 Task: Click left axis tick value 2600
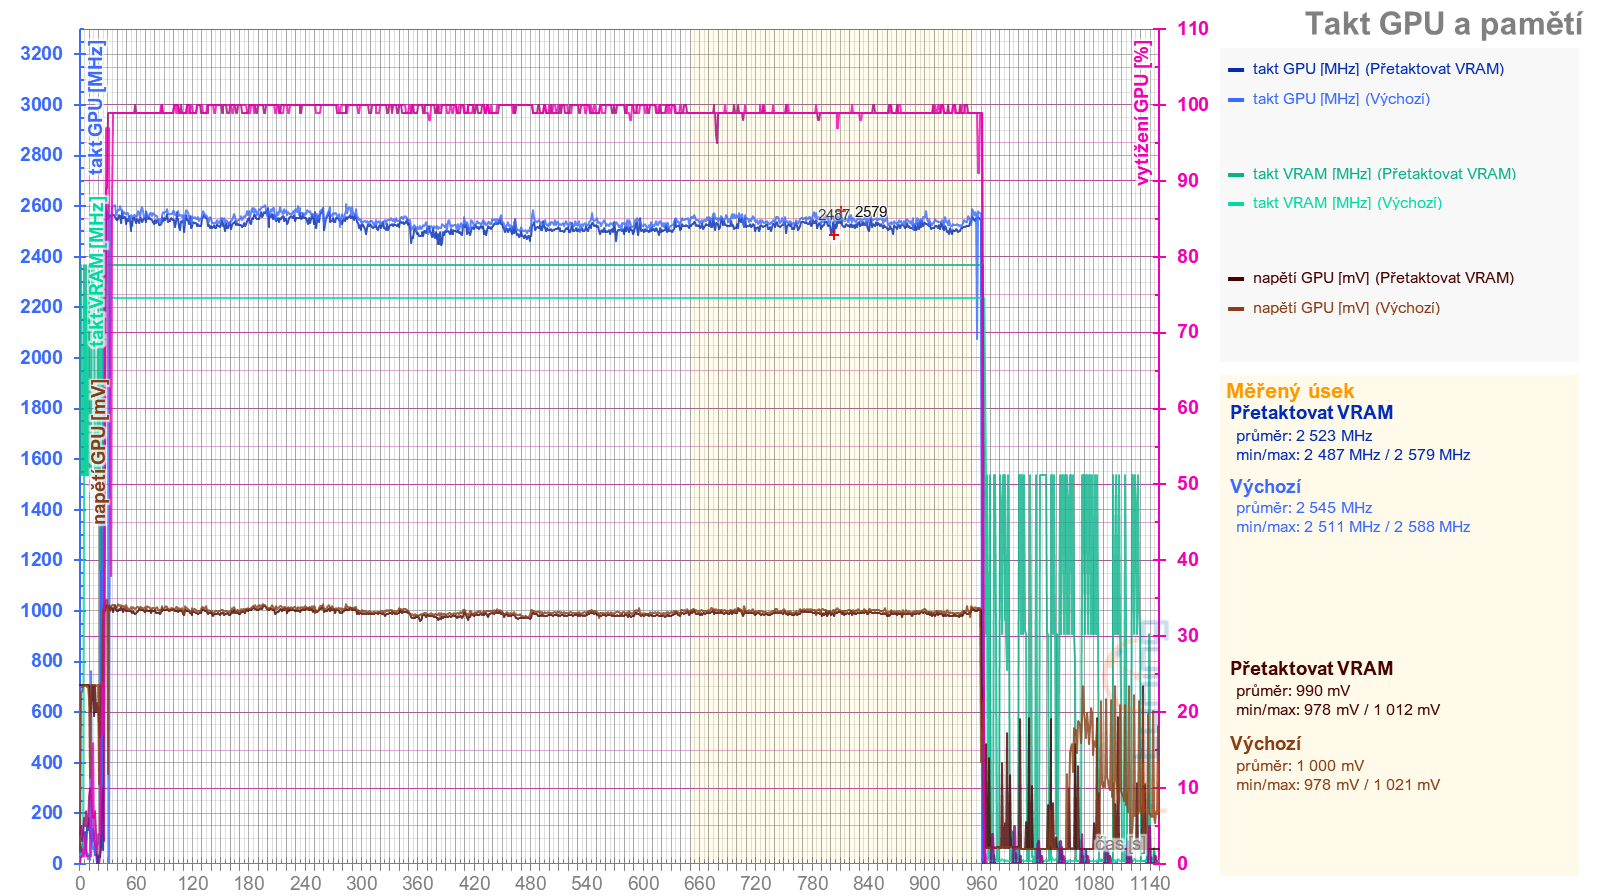41,206
